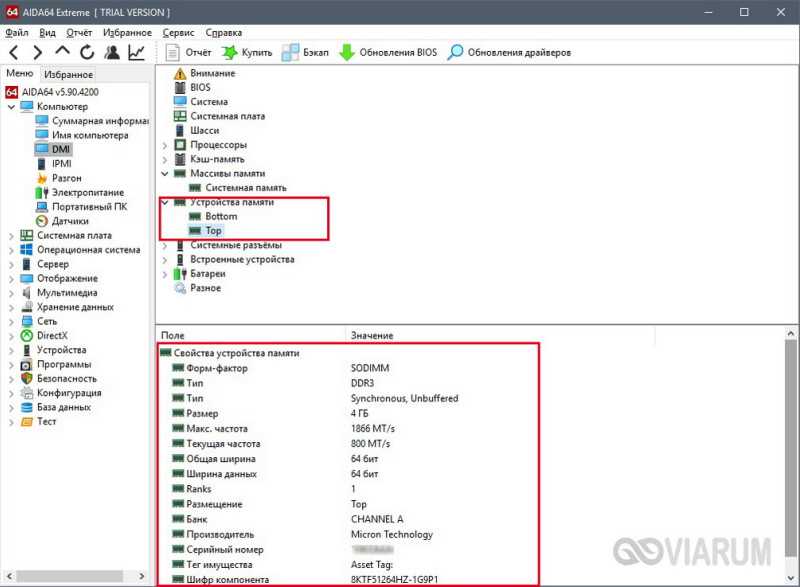Expand the Операционная система node

(11, 250)
